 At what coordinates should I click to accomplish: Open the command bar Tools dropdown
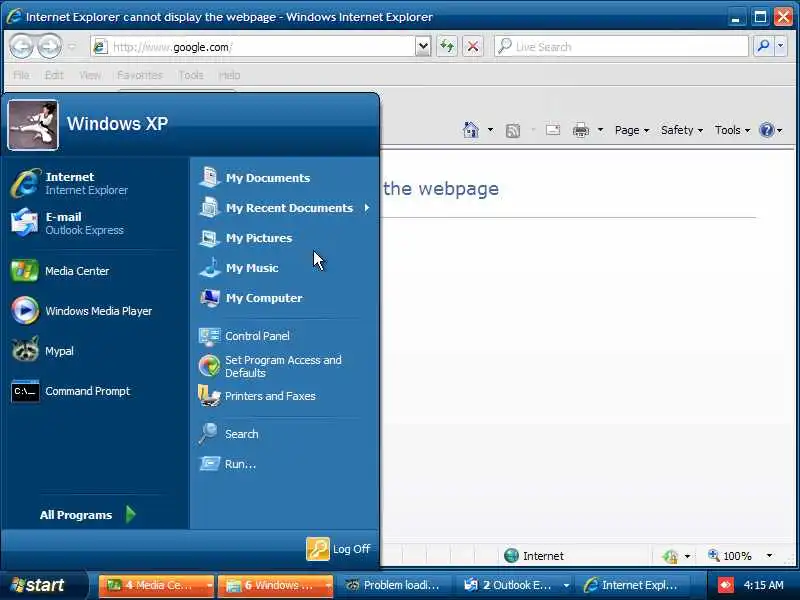pyautogui.click(x=732, y=130)
